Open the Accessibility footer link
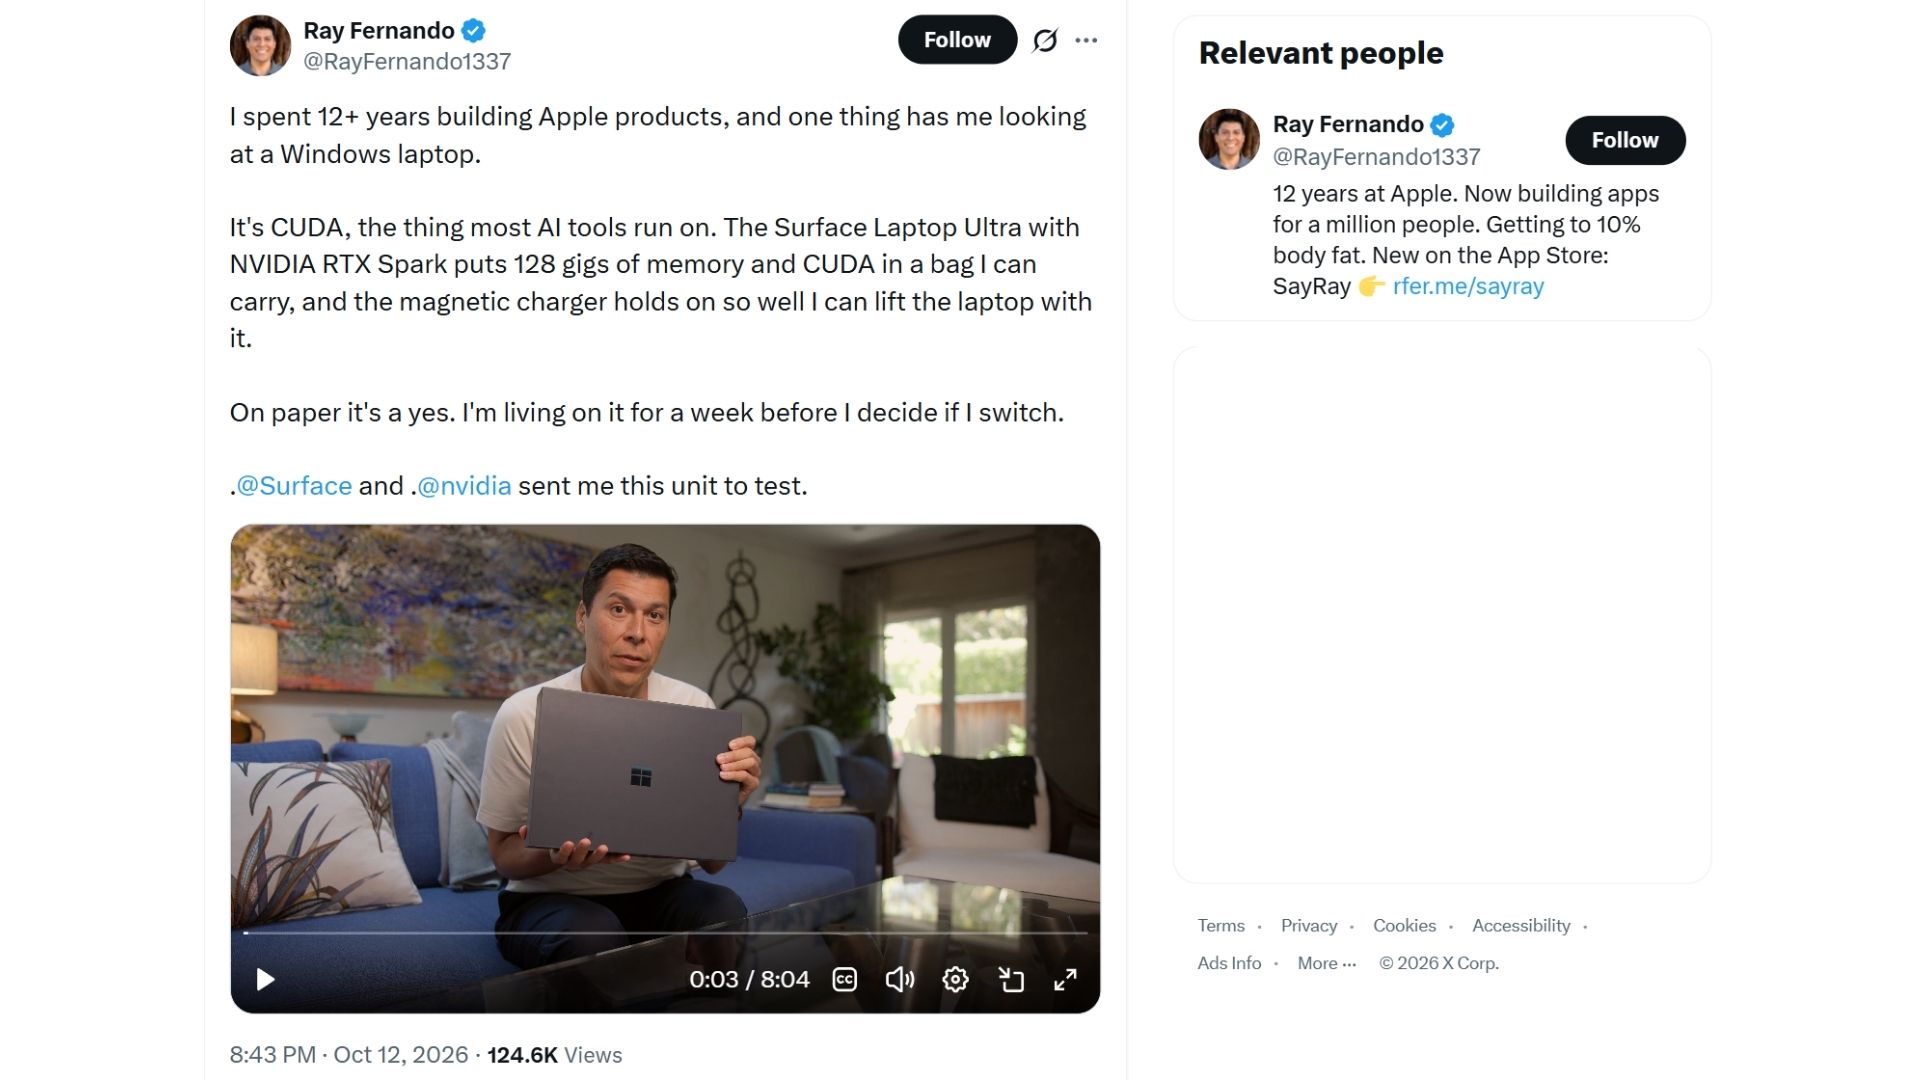Screen dimensions: 1920x1080 click(x=1521, y=926)
